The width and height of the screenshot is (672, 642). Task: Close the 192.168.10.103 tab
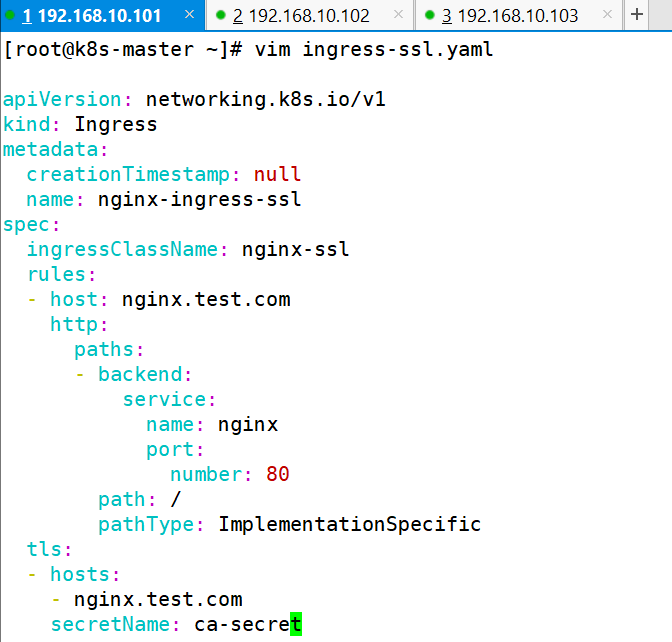coord(607,15)
